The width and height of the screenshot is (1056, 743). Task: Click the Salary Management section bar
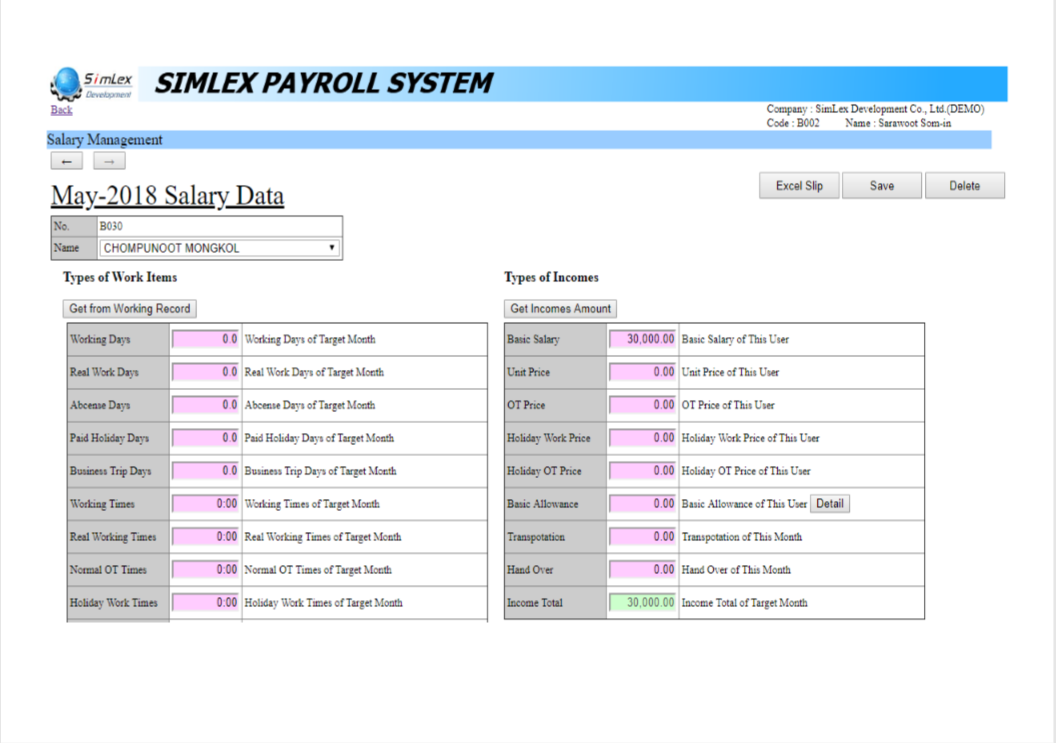(x=519, y=139)
